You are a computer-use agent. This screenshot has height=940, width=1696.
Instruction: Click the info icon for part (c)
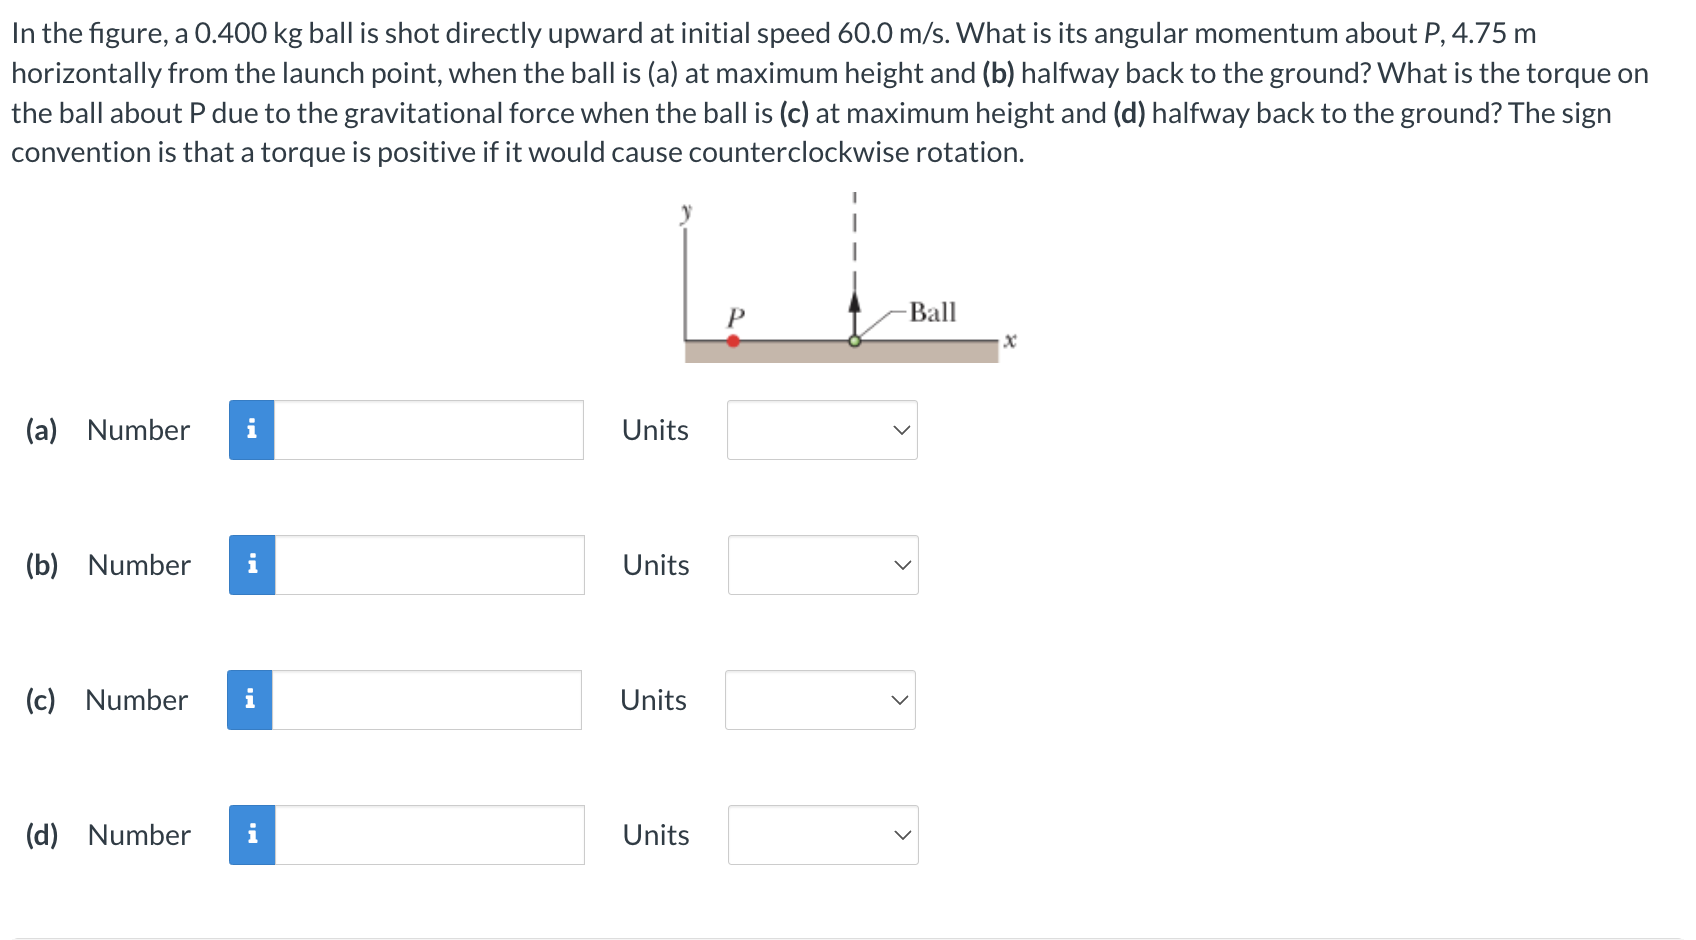250,700
